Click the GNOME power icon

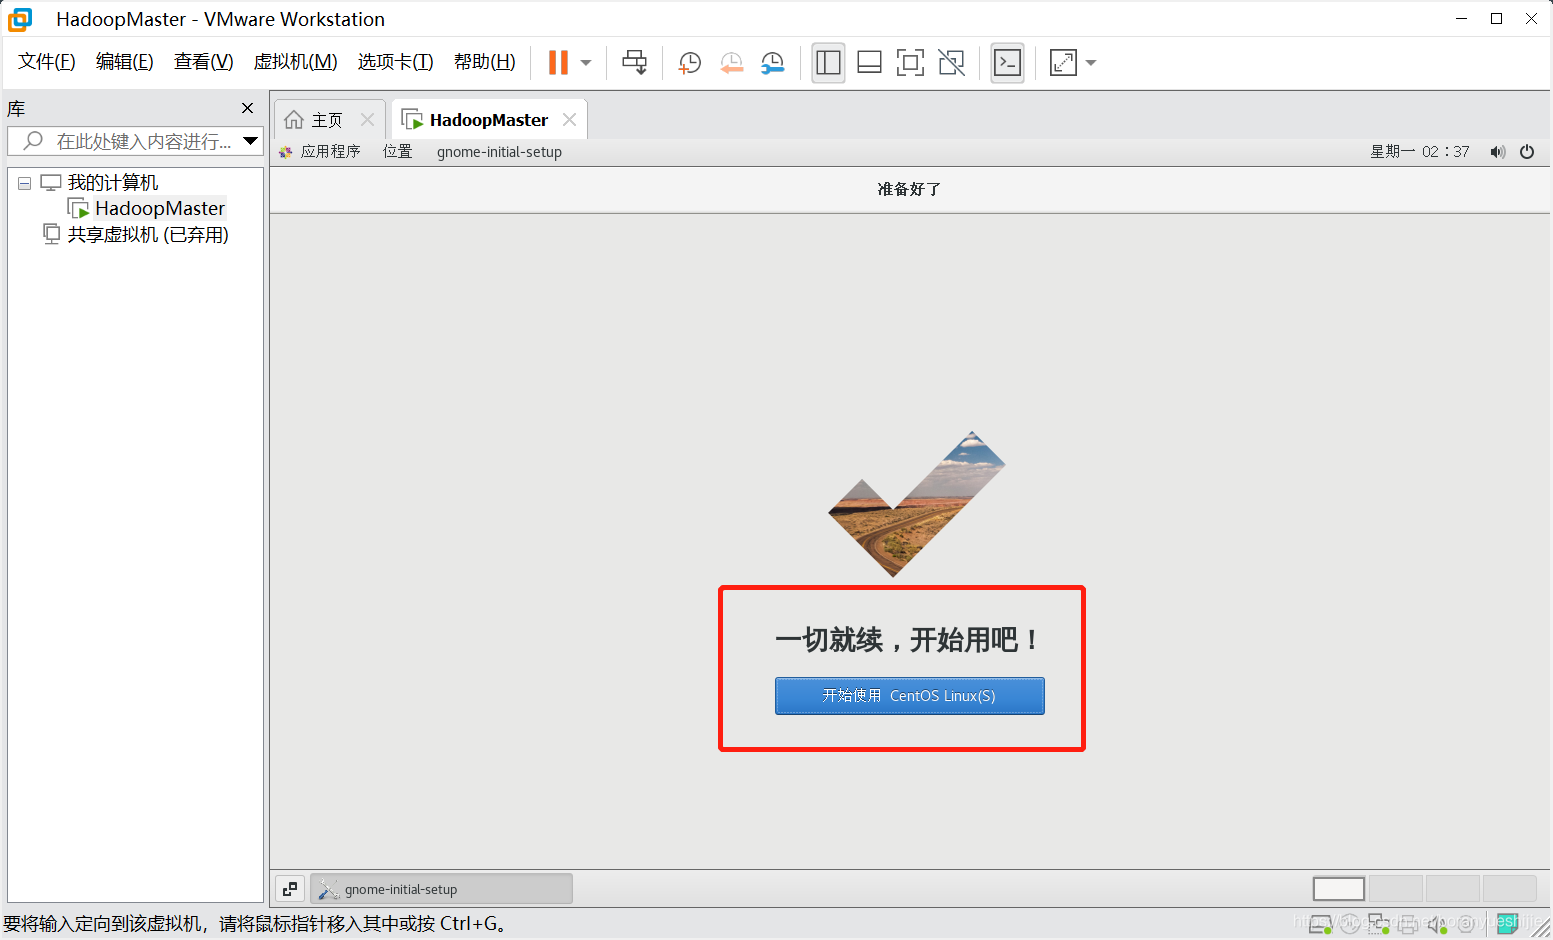point(1527,152)
